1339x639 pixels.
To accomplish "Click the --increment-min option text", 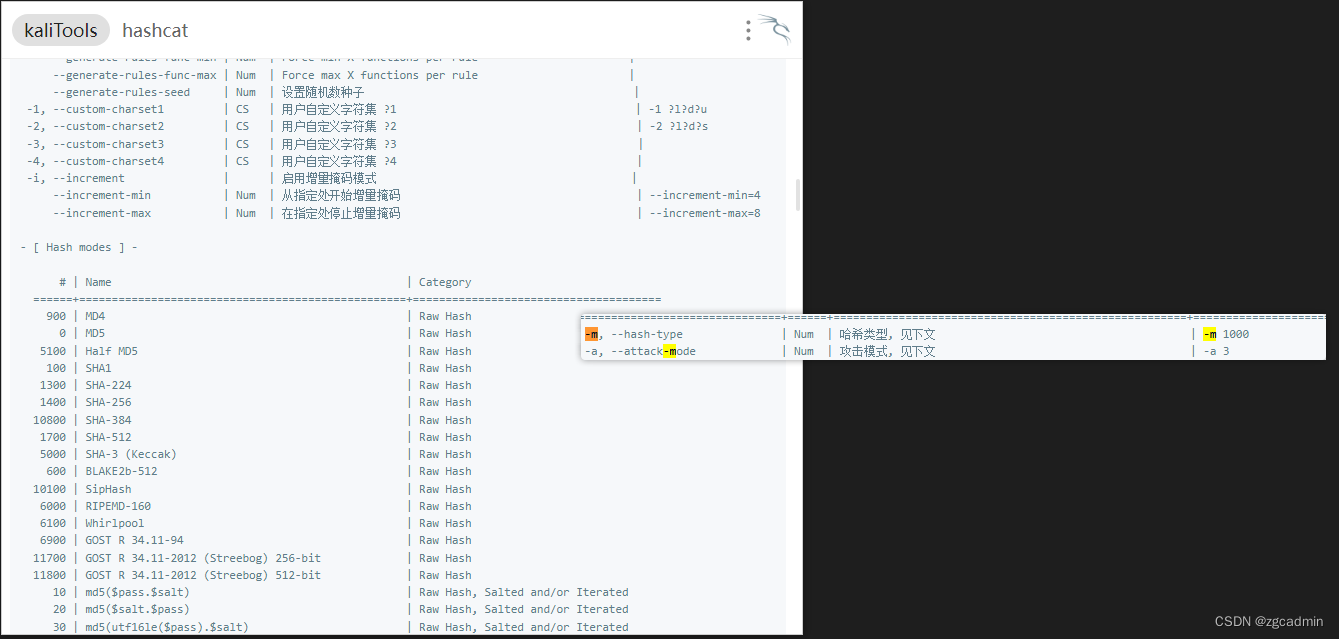I will pos(101,196).
